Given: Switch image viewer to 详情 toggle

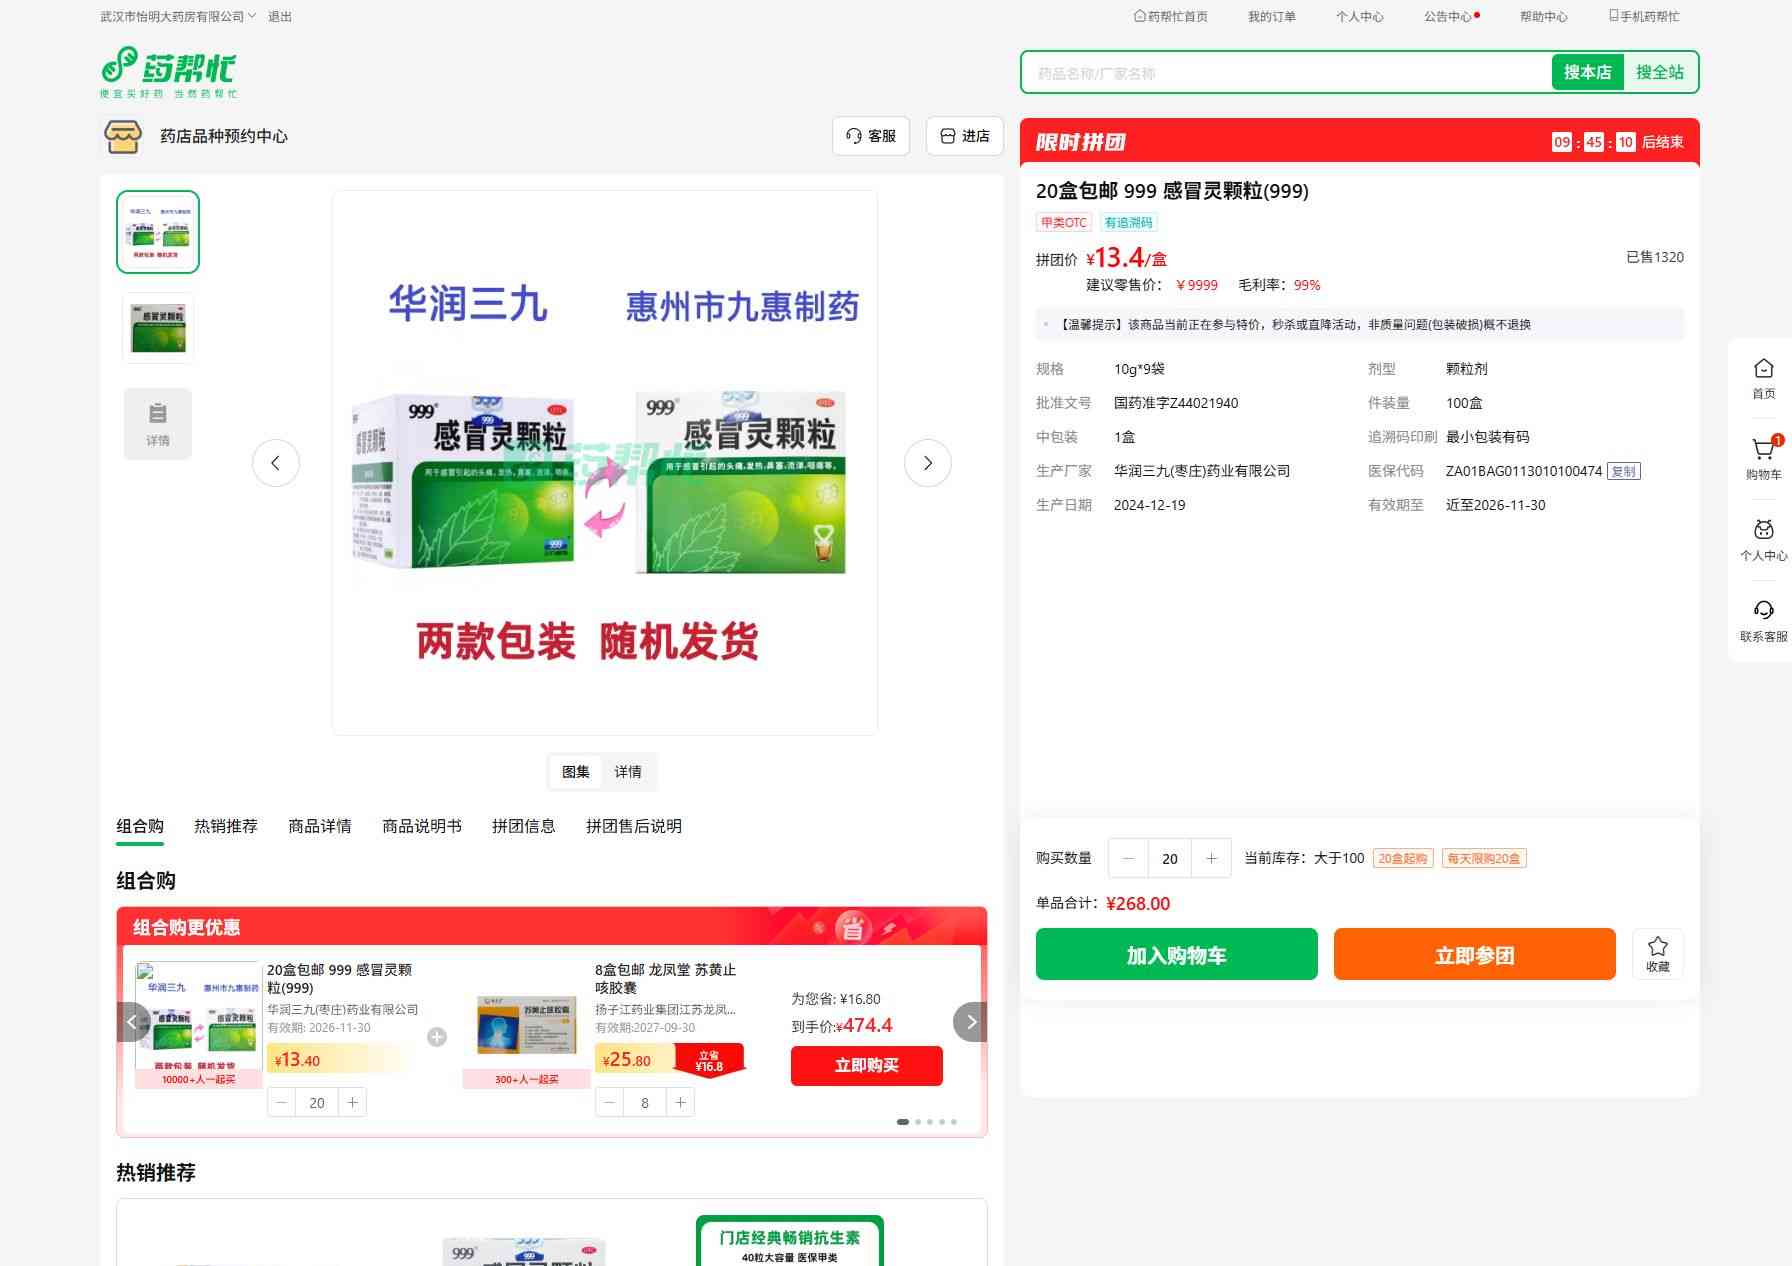Looking at the screenshot, I should (628, 772).
